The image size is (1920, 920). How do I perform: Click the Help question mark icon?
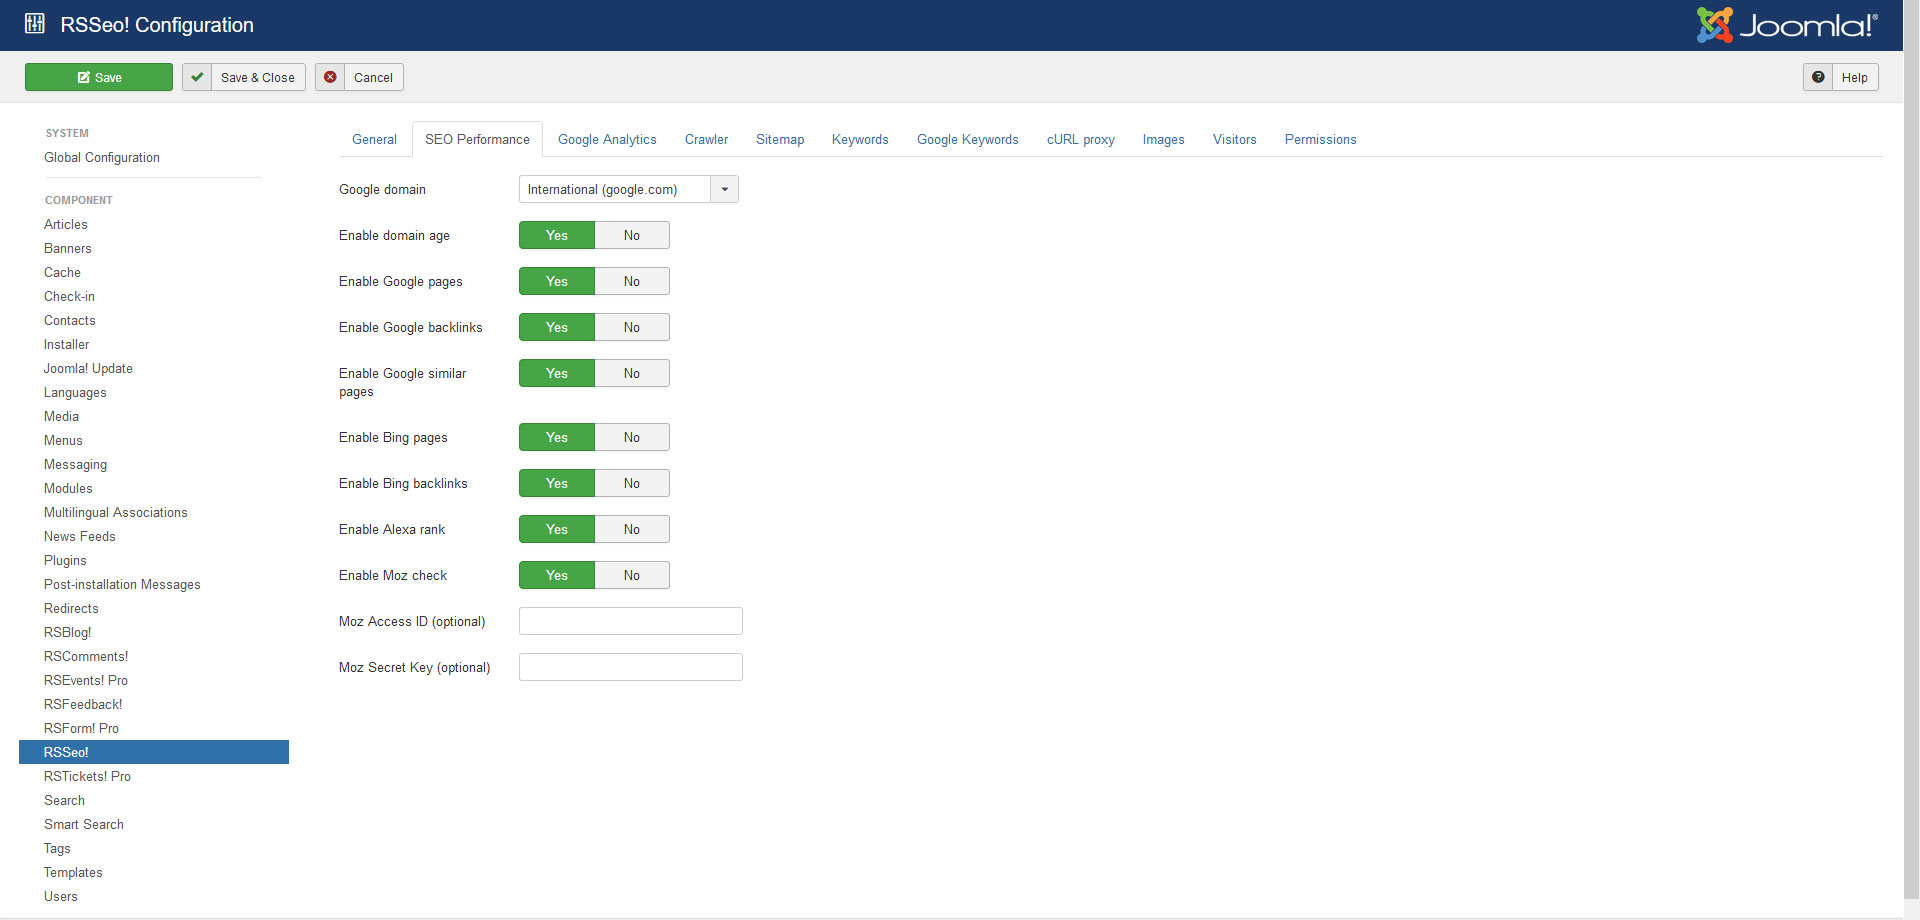pyautogui.click(x=1818, y=77)
